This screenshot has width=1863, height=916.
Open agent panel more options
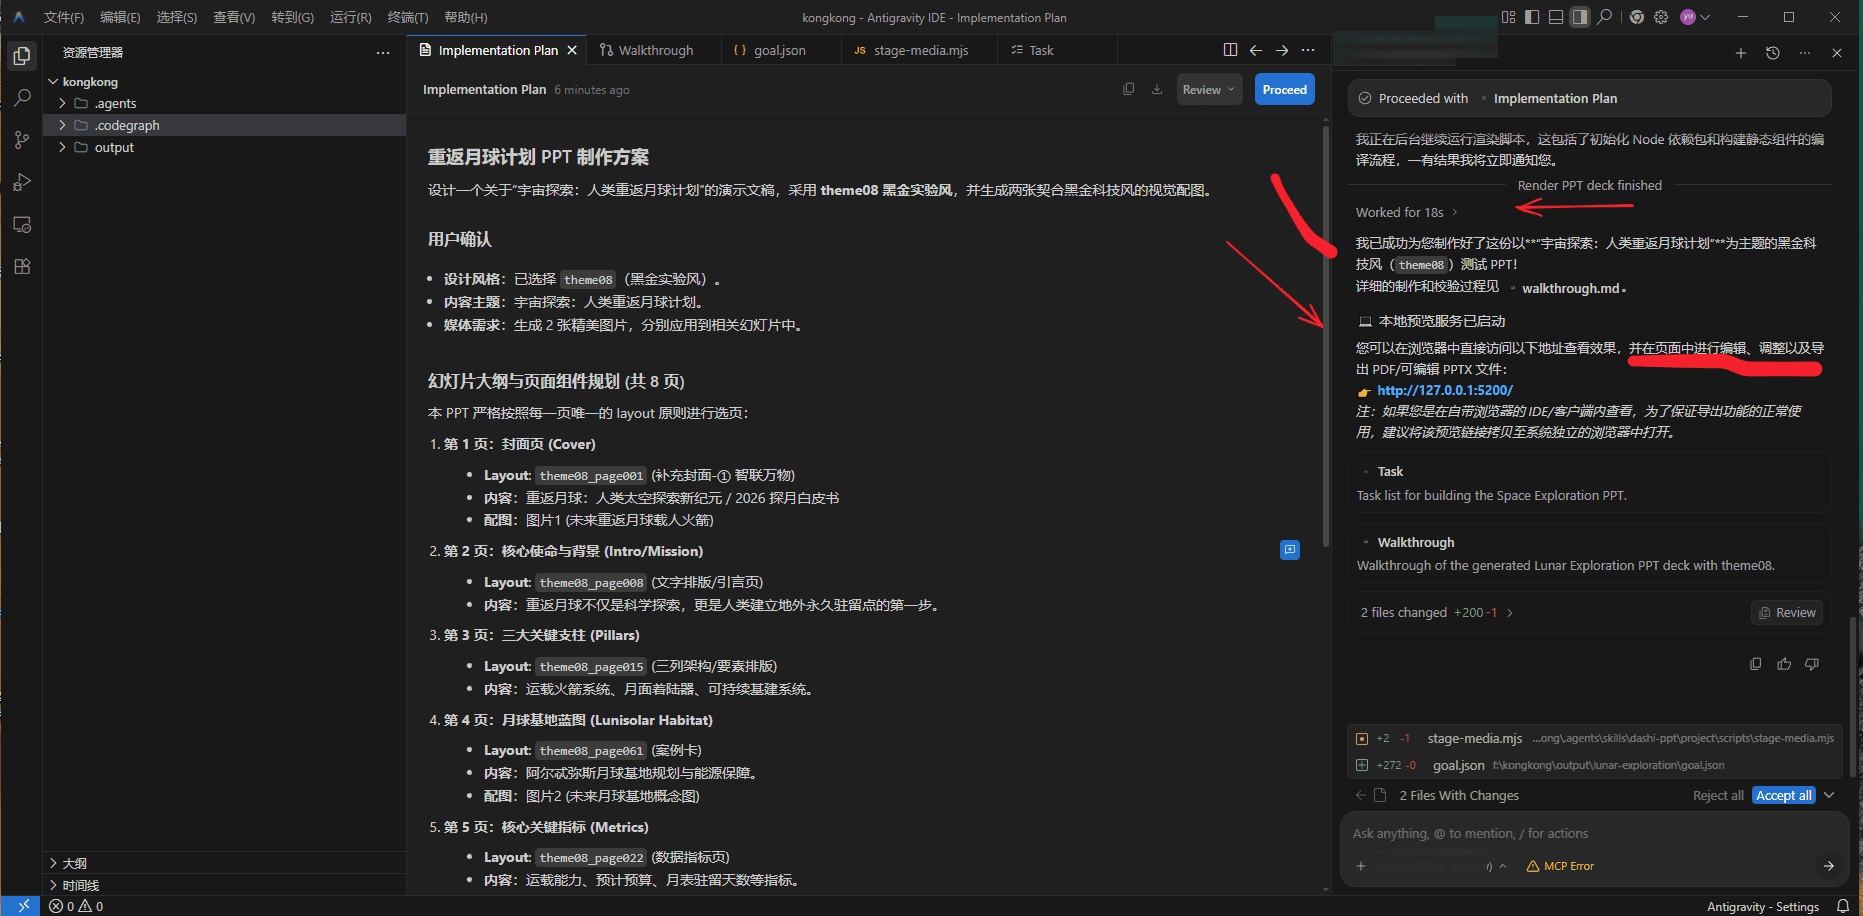pyautogui.click(x=1805, y=53)
